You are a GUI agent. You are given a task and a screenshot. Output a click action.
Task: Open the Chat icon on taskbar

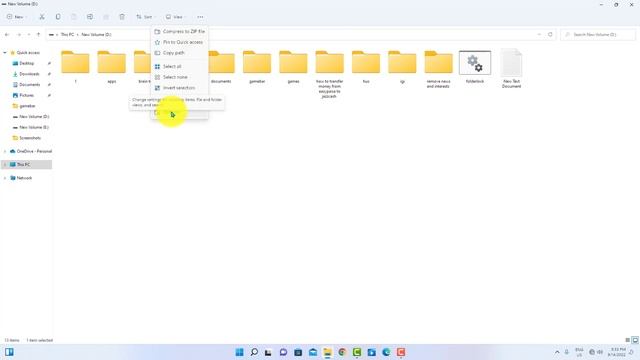283,352
